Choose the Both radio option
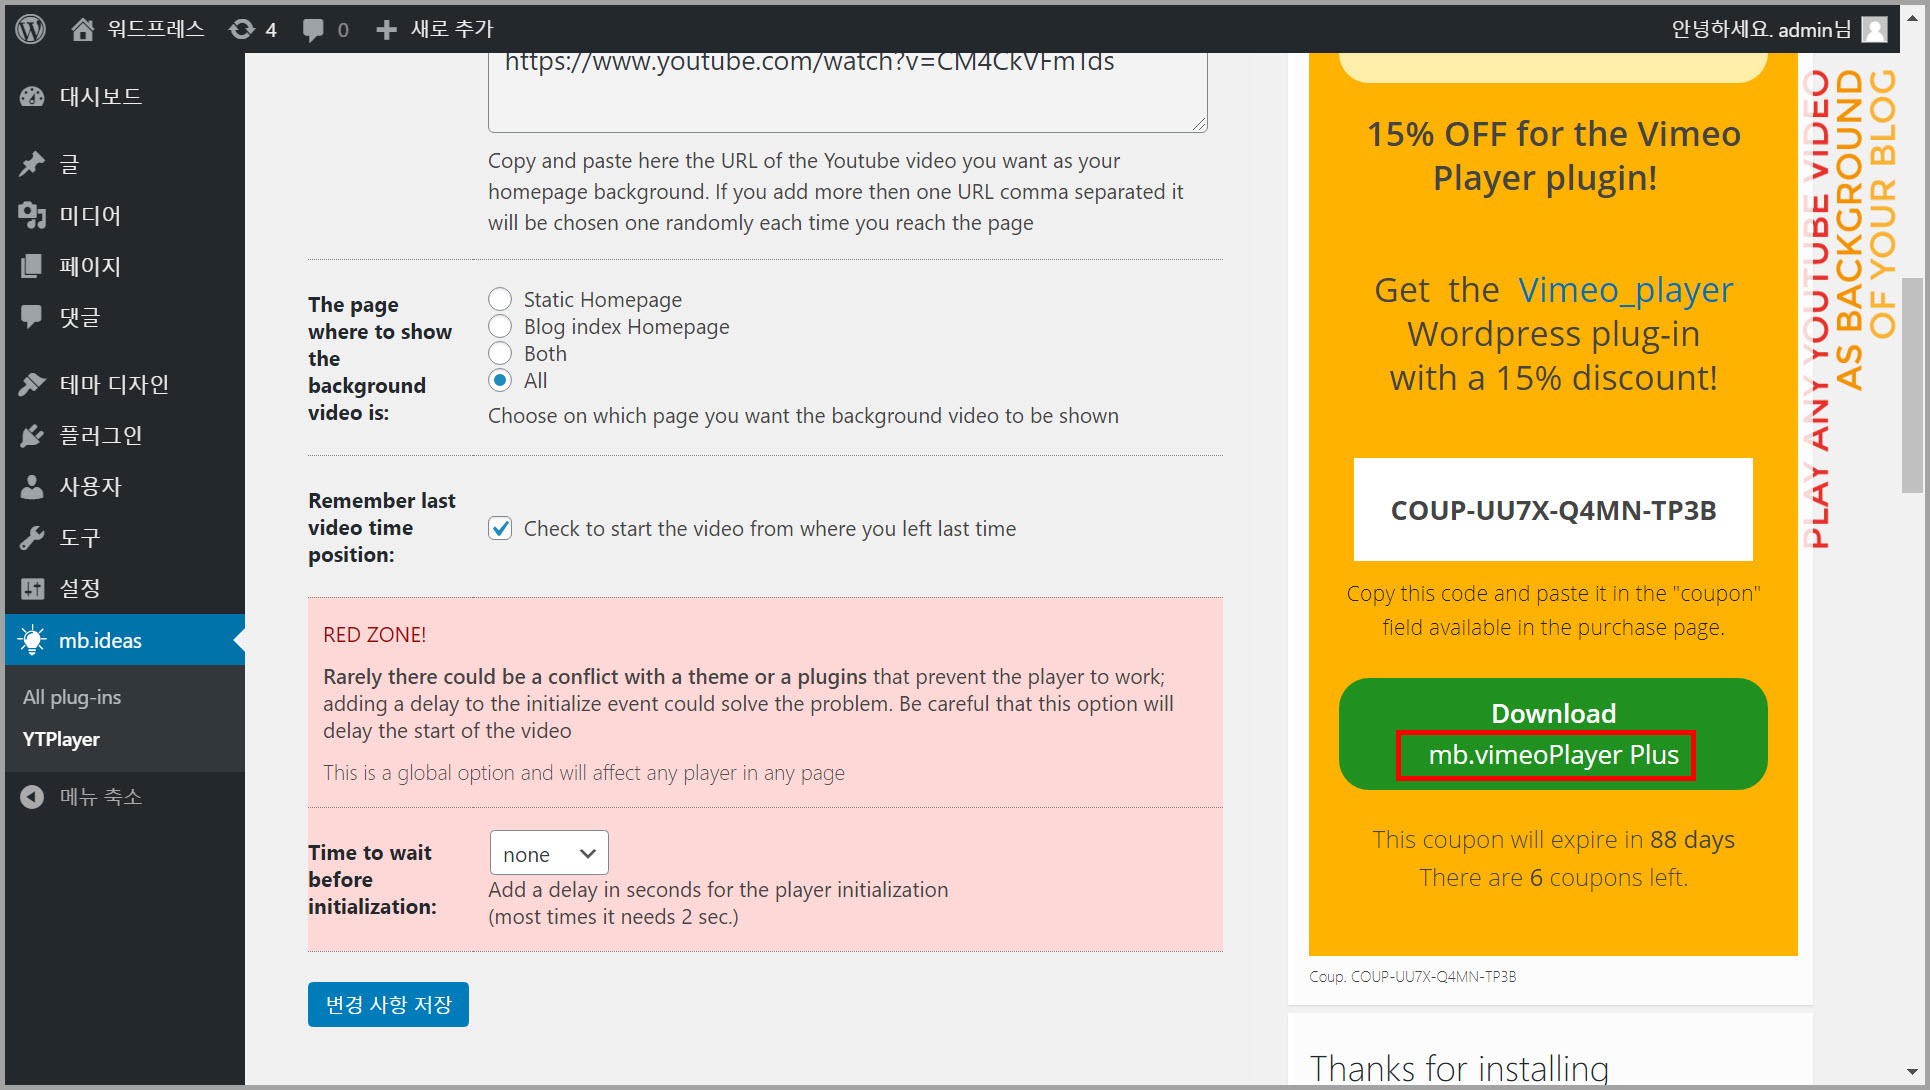Screen dimensions: 1930x1090 [500, 353]
